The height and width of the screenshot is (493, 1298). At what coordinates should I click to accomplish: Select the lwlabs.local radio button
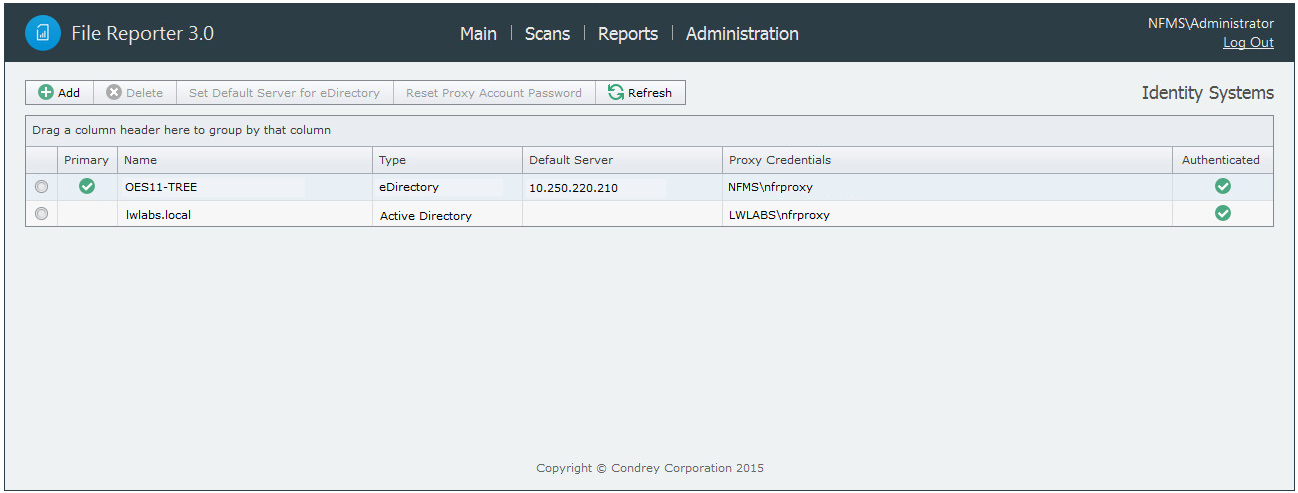click(x=41, y=214)
